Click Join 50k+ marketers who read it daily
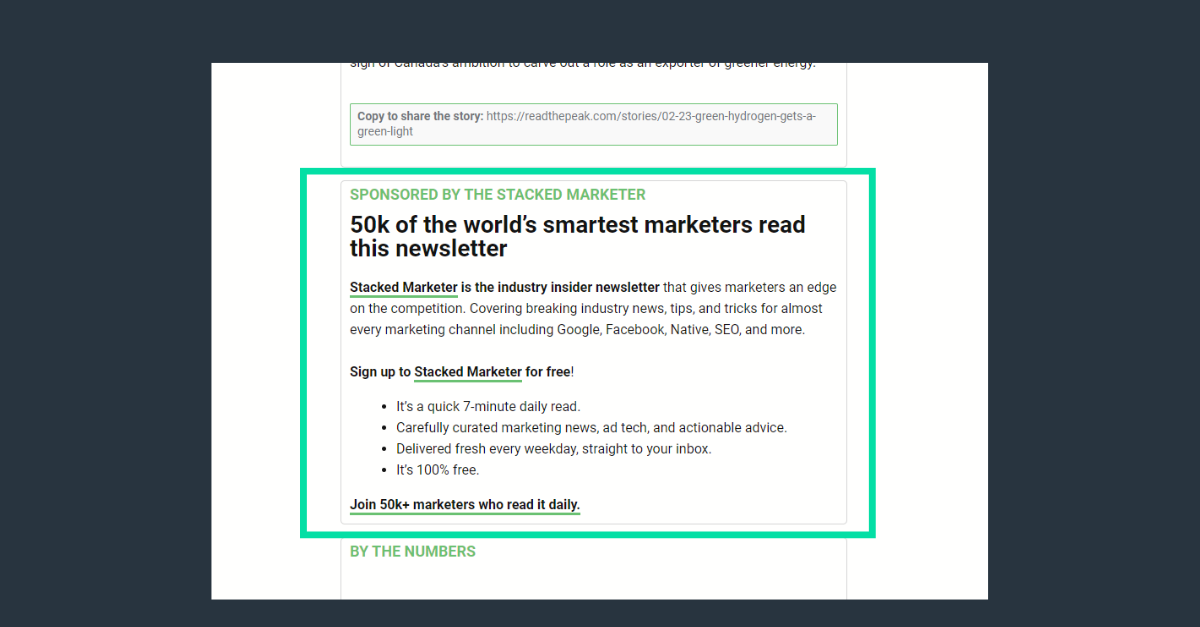Image resolution: width=1200 pixels, height=627 pixels. coord(464,504)
